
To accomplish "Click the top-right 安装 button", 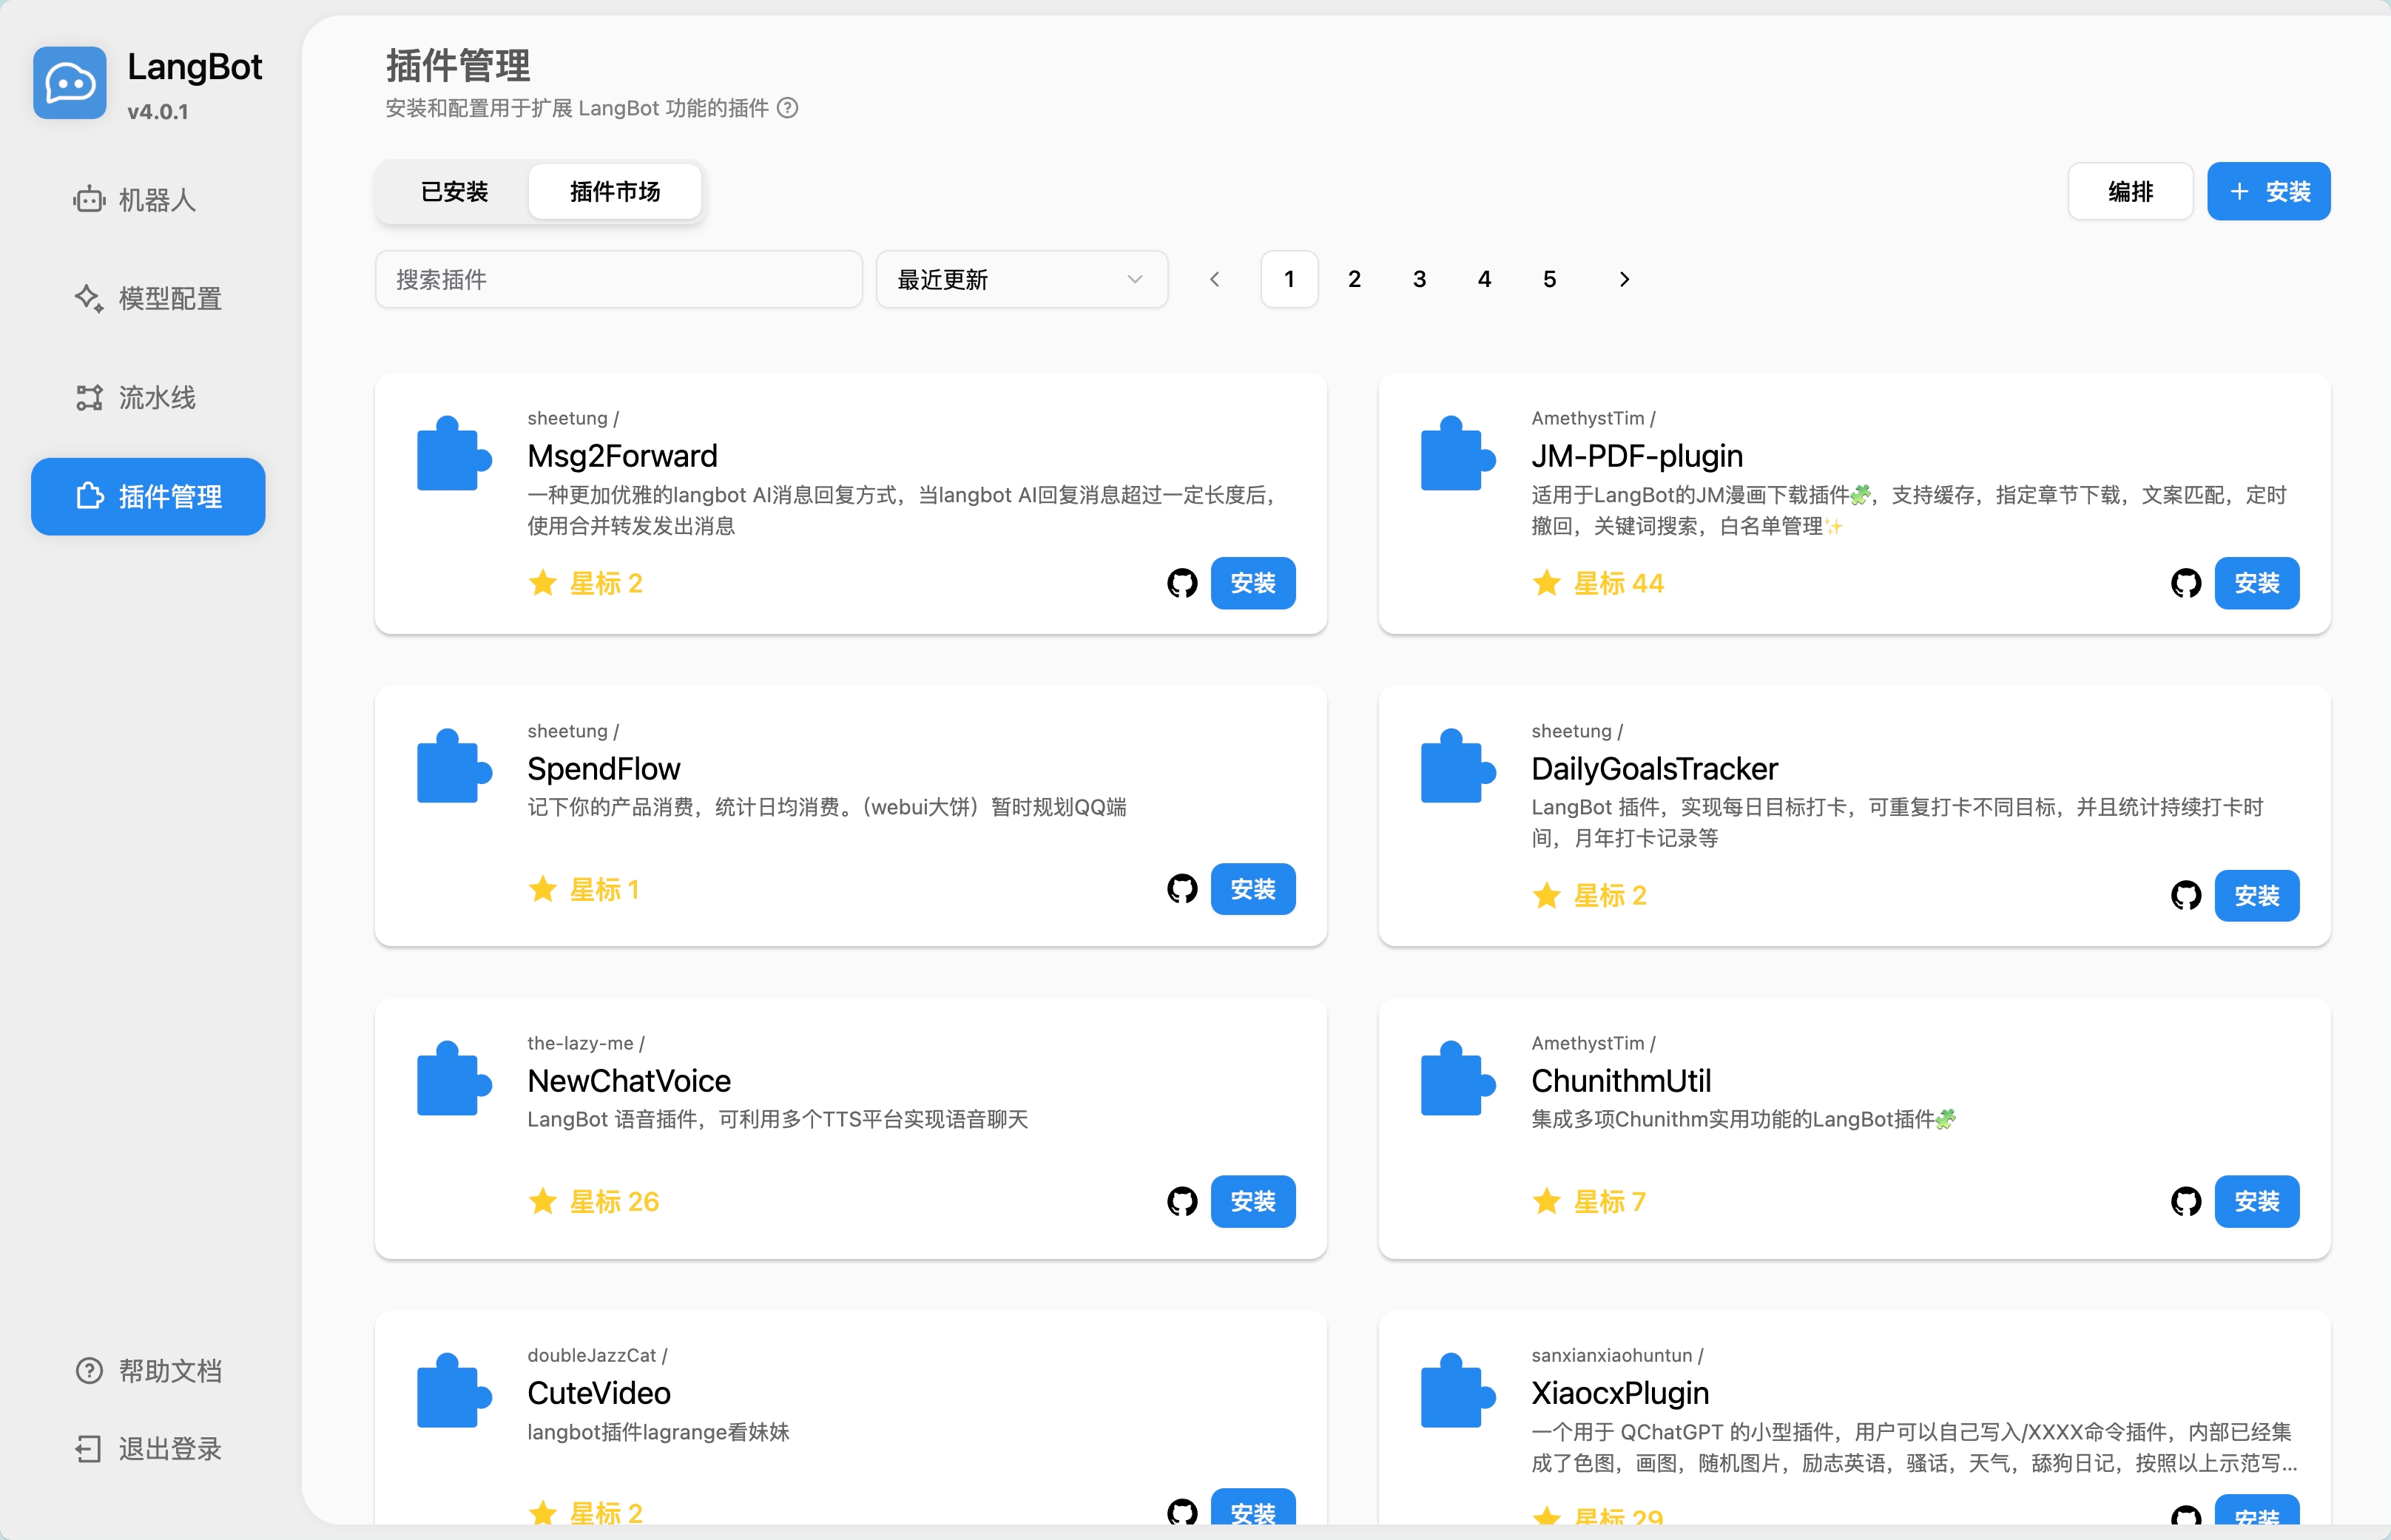I will [x=2268, y=191].
